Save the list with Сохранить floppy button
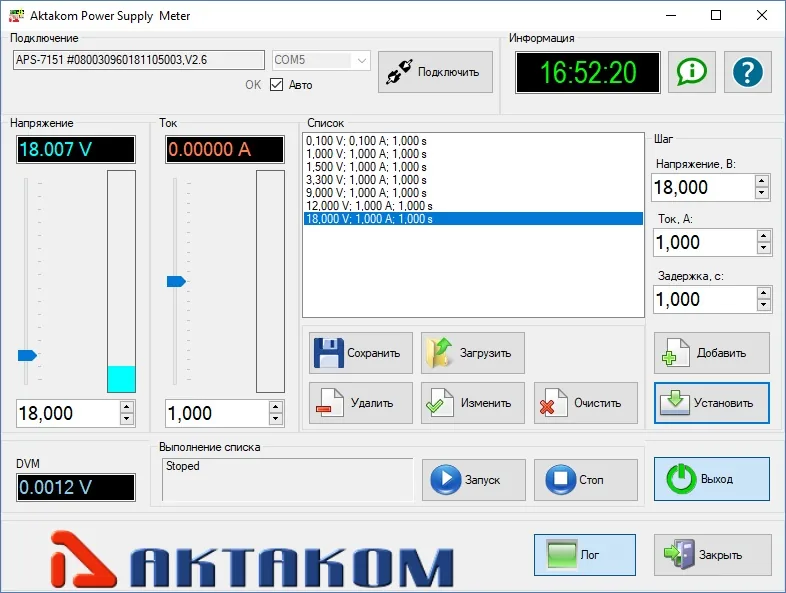786x593 pixels. pyautogui.click(x=361, y=353)
